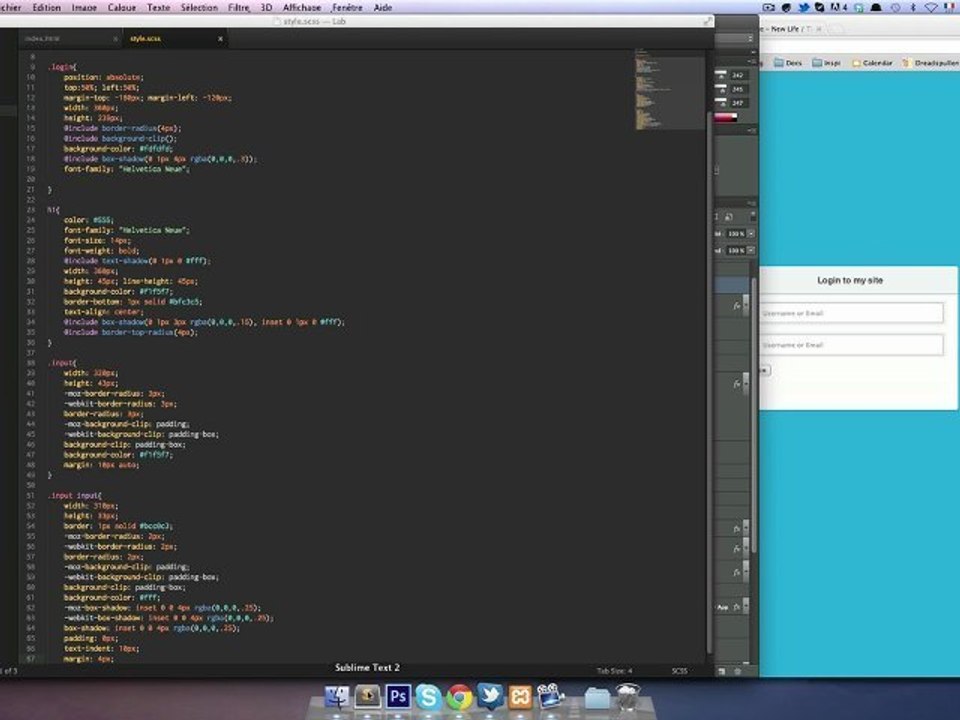Open the fill 100% dropdown arrow
960x720 pixels.
coord(751,250)
